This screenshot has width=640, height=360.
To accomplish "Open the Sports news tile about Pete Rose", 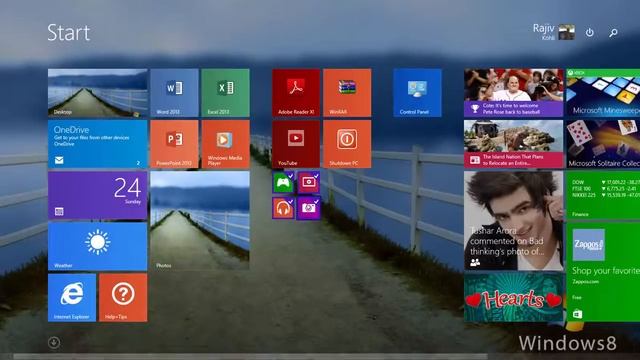I will (513, 93).
